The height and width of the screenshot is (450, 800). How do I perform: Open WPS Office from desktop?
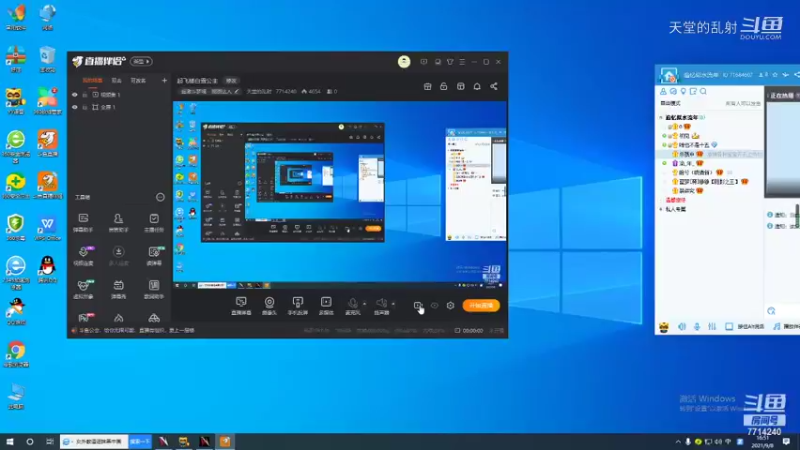47,228
